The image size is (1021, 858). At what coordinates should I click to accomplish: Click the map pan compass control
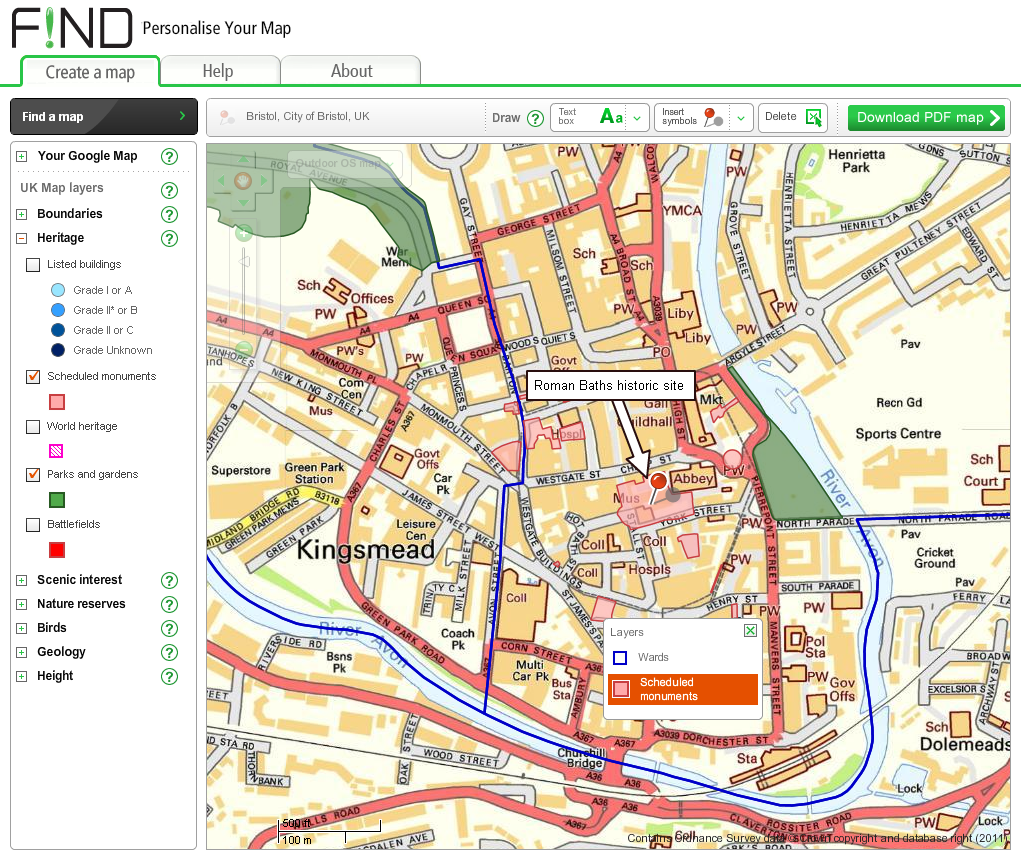242,181
